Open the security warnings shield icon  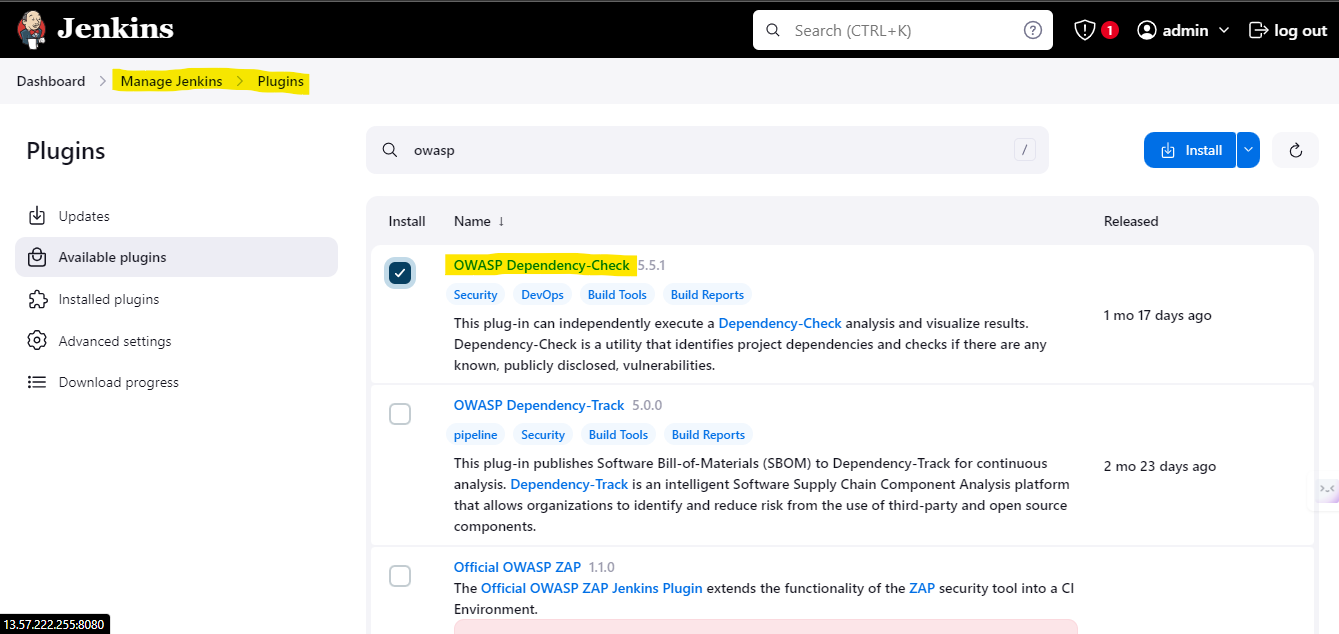coord(1085,30)
